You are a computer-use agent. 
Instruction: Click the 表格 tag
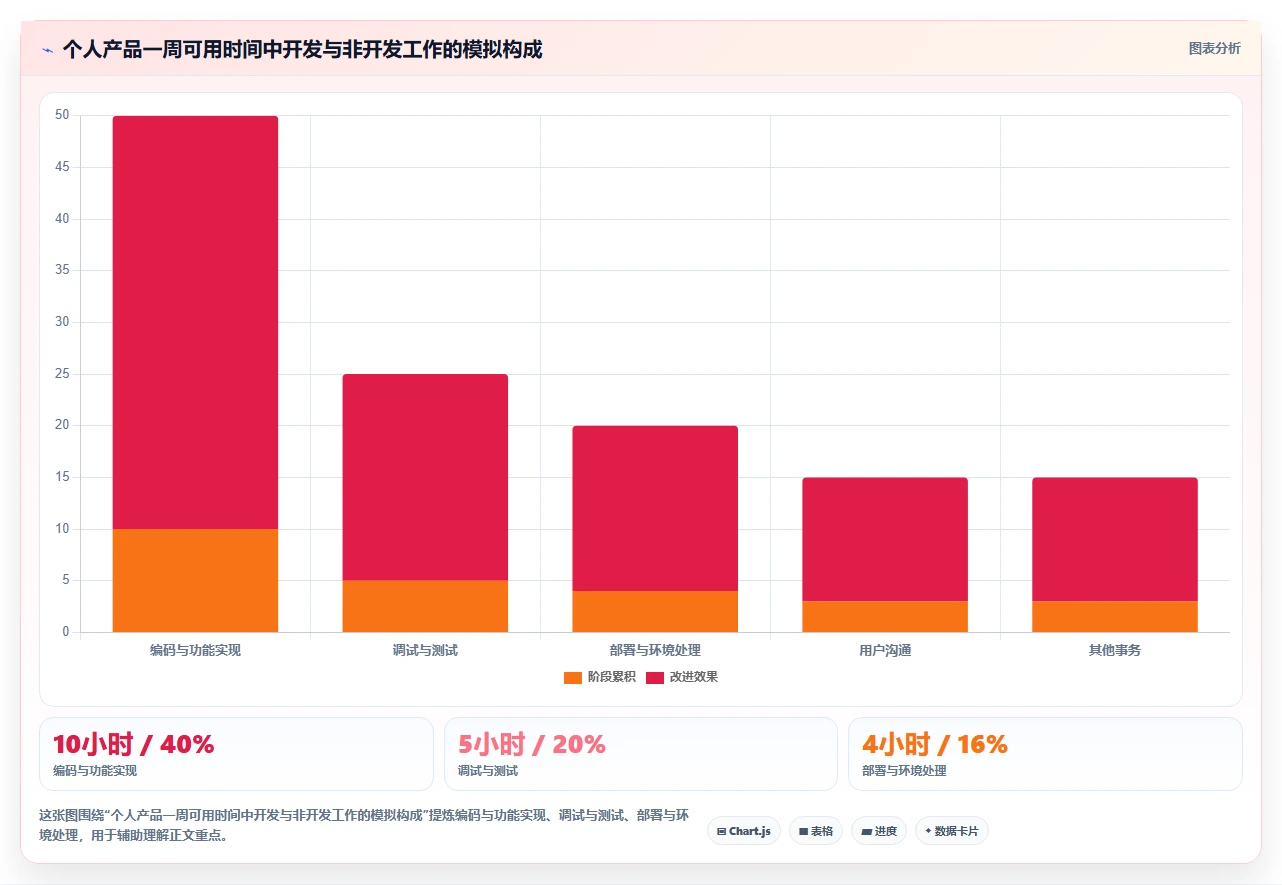[x=816, y=831]
